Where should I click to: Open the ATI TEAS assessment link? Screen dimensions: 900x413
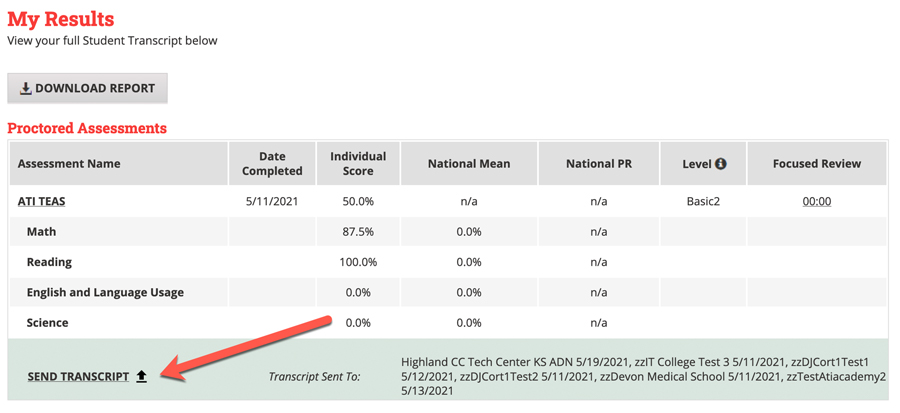pyautogui.click(x=41, y=201)
